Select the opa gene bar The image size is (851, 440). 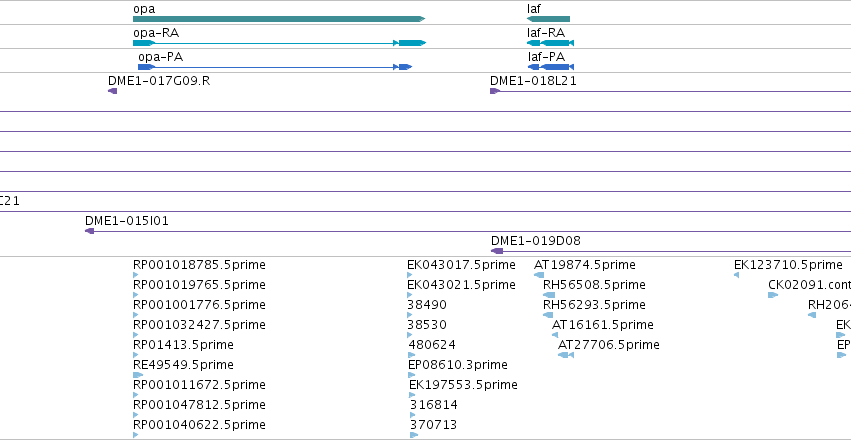tap(279, 19)
